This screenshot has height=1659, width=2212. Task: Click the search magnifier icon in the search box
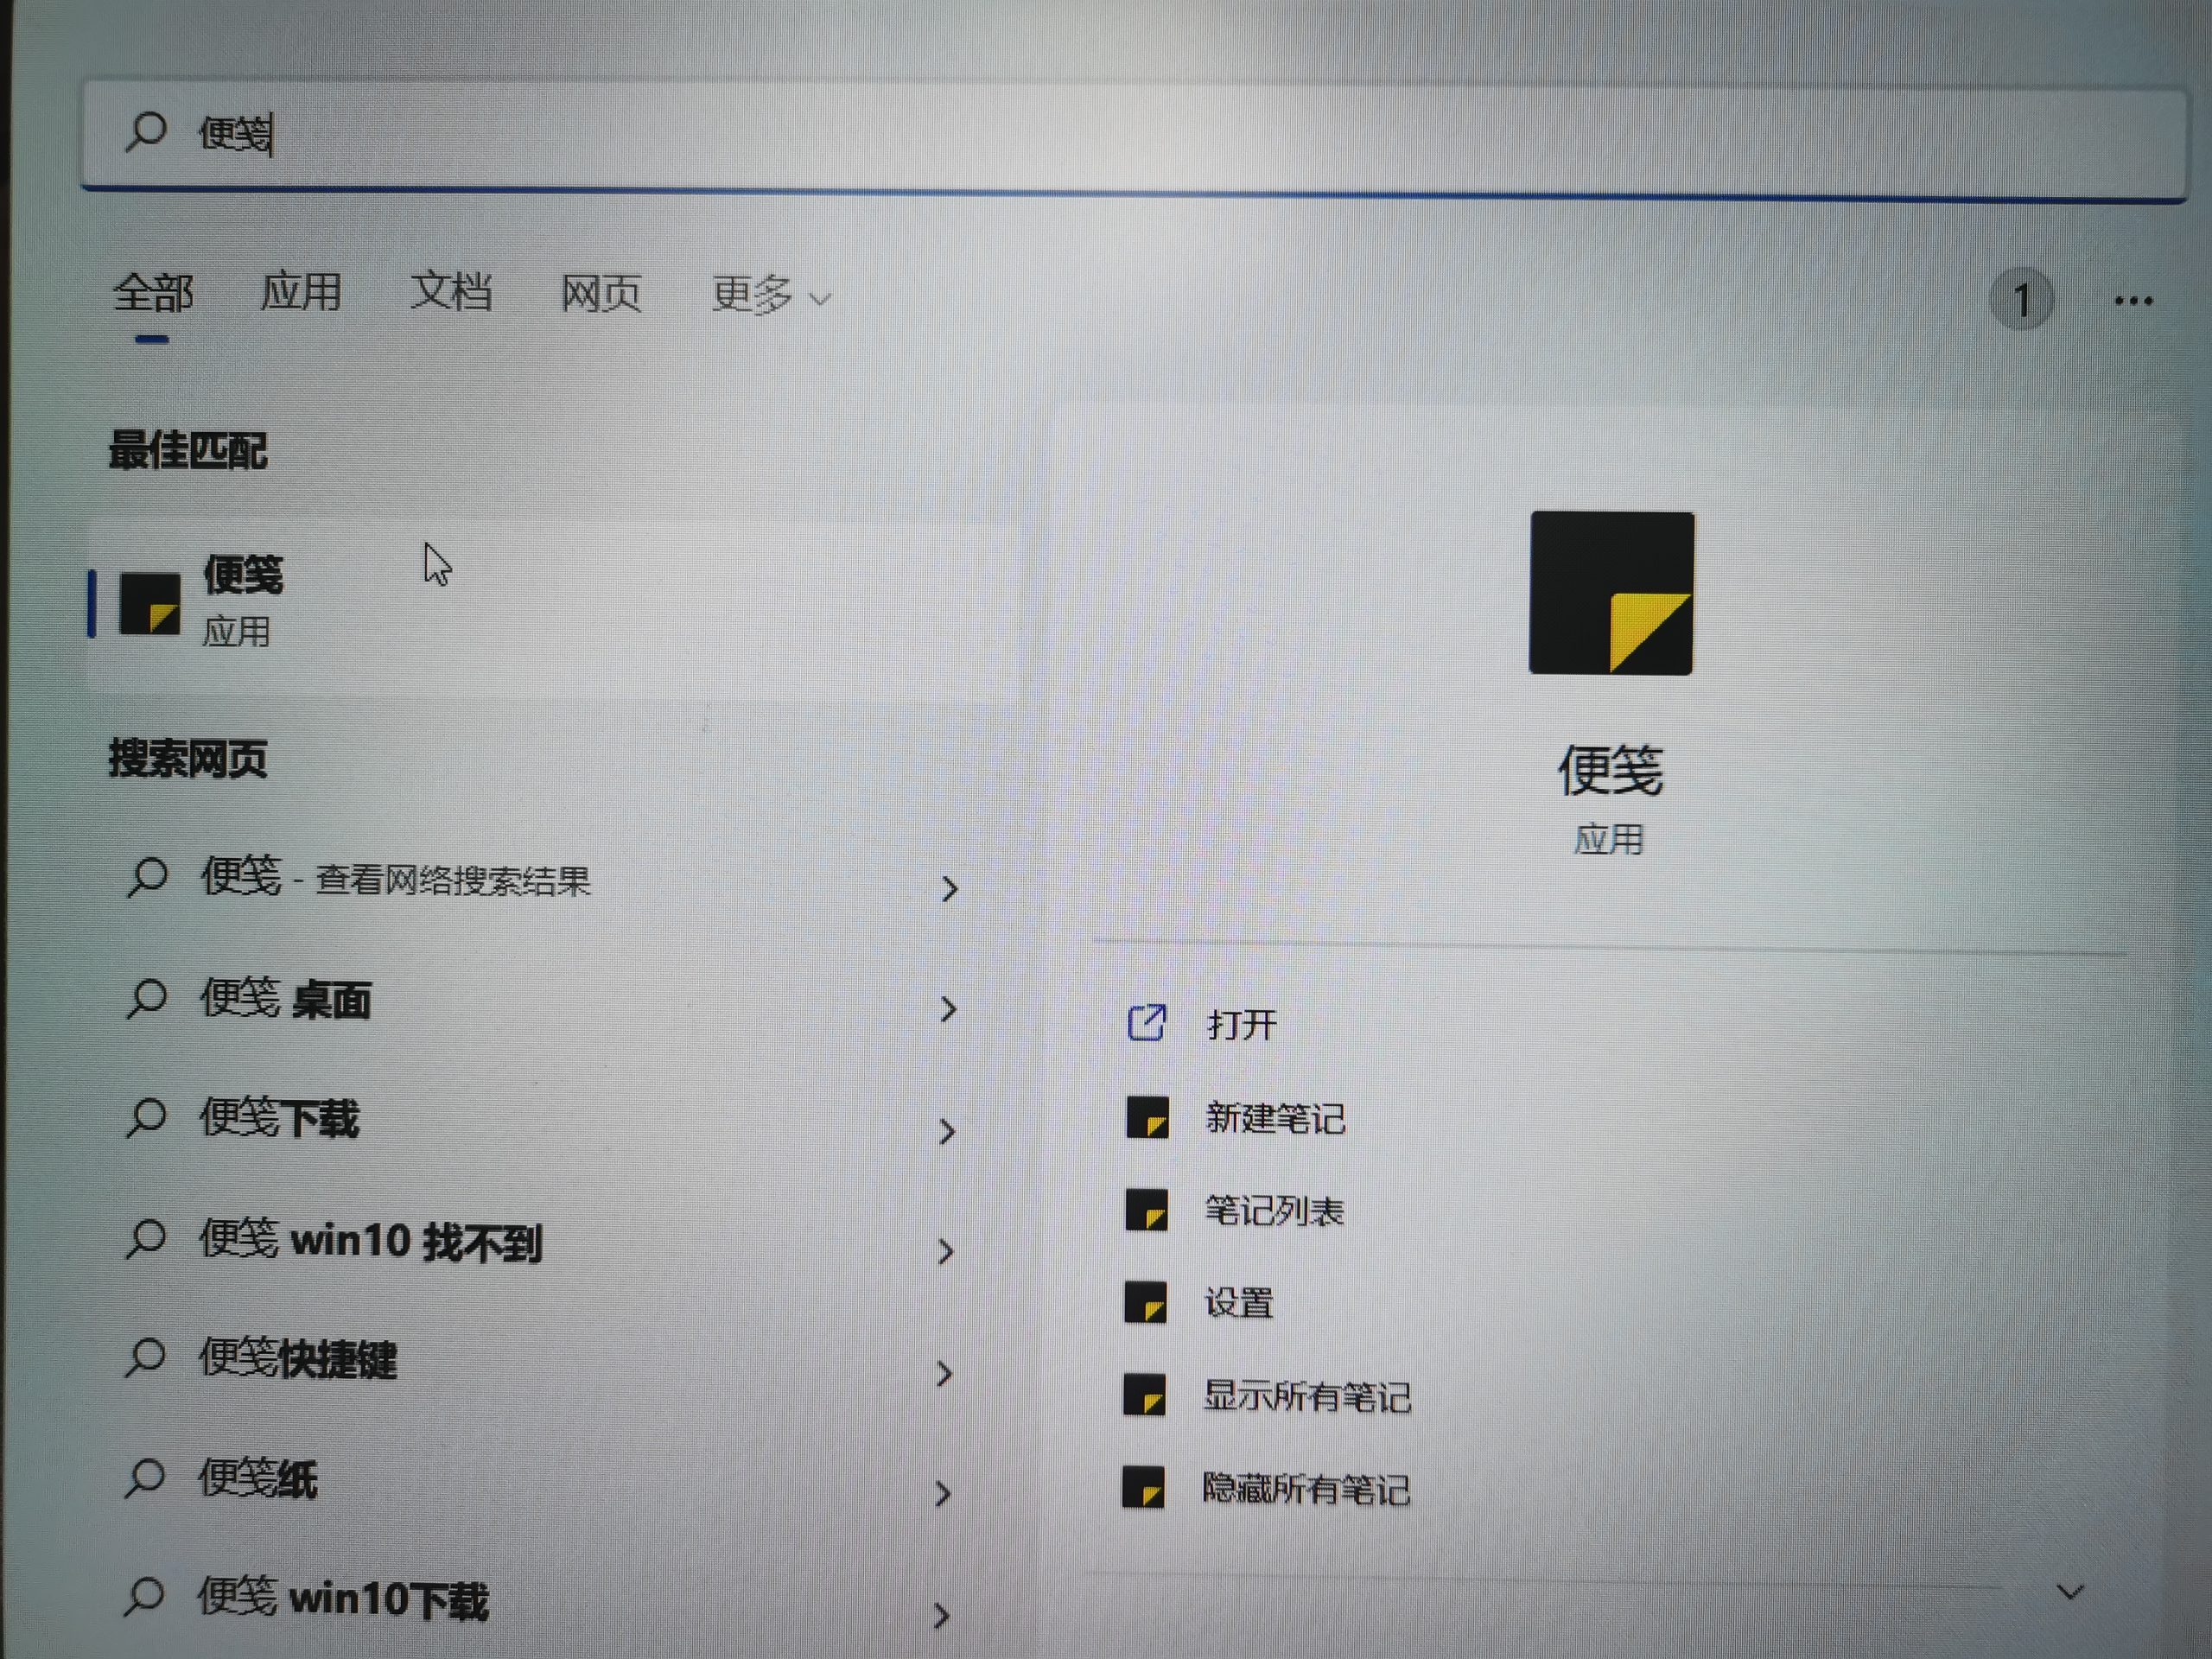tap(146, 132)
